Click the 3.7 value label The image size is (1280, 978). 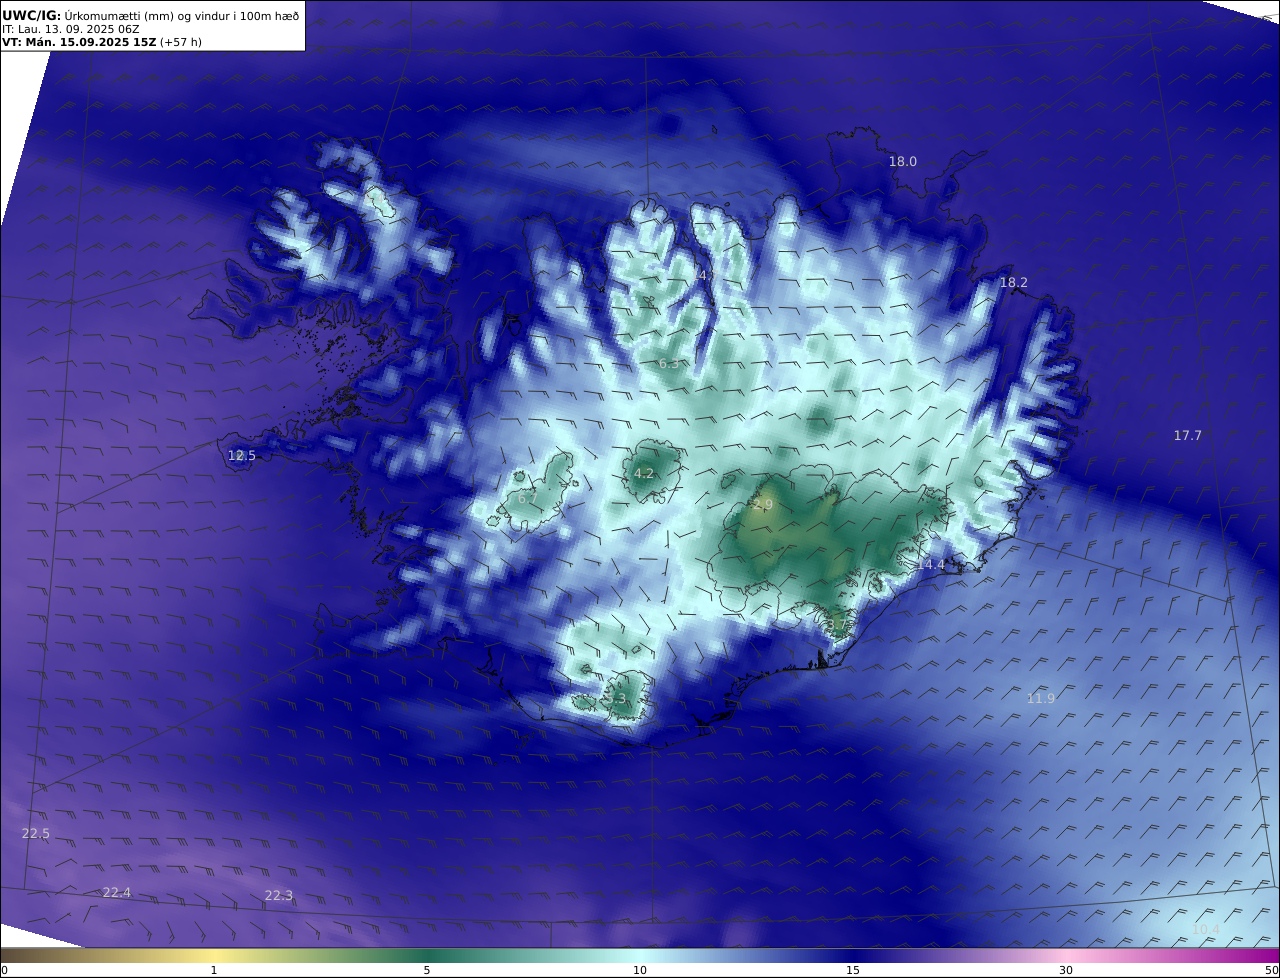pyautogui.click(x=837, y=625)
